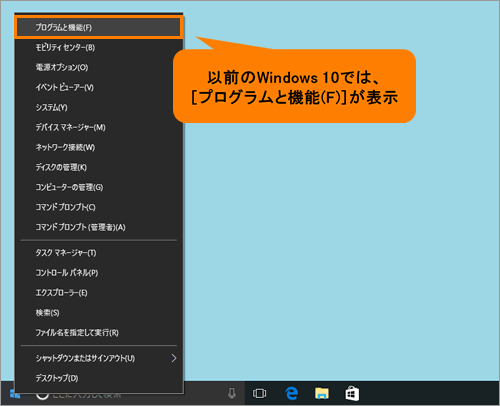Click システム(Y) menu item
The image size is (500, 406).
[x=99, y=107]
